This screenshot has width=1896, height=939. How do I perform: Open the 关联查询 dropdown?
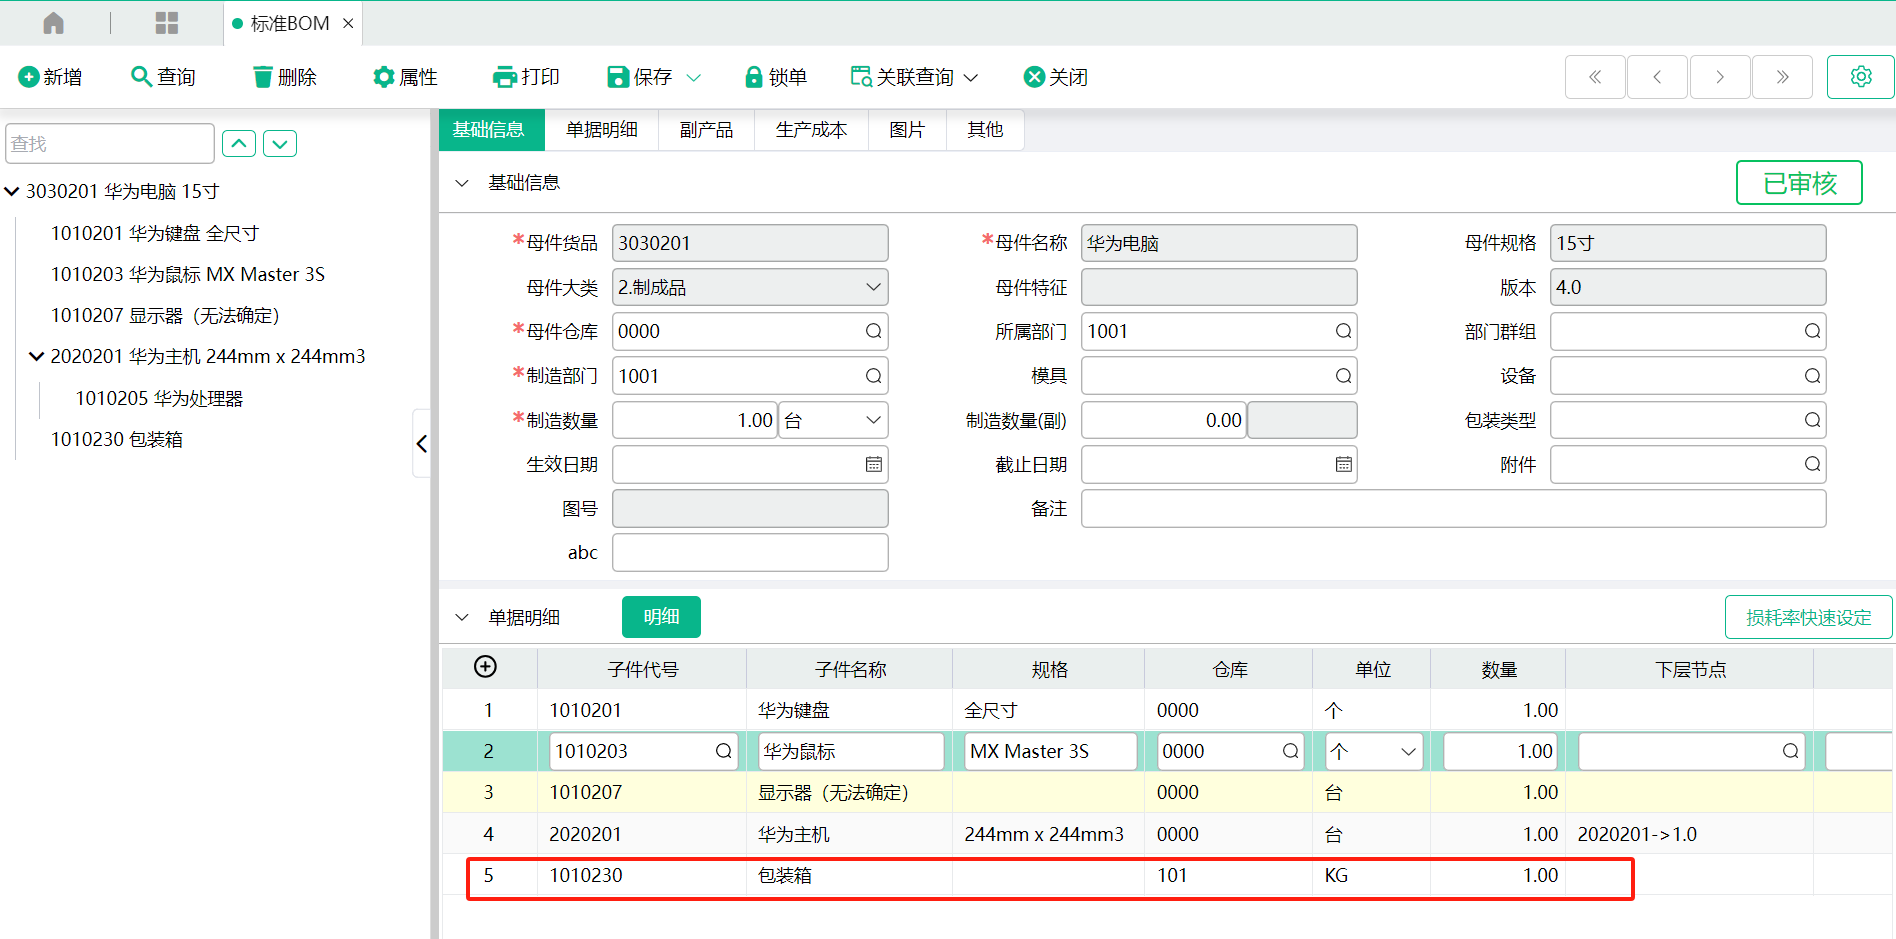tap(914, 77)
